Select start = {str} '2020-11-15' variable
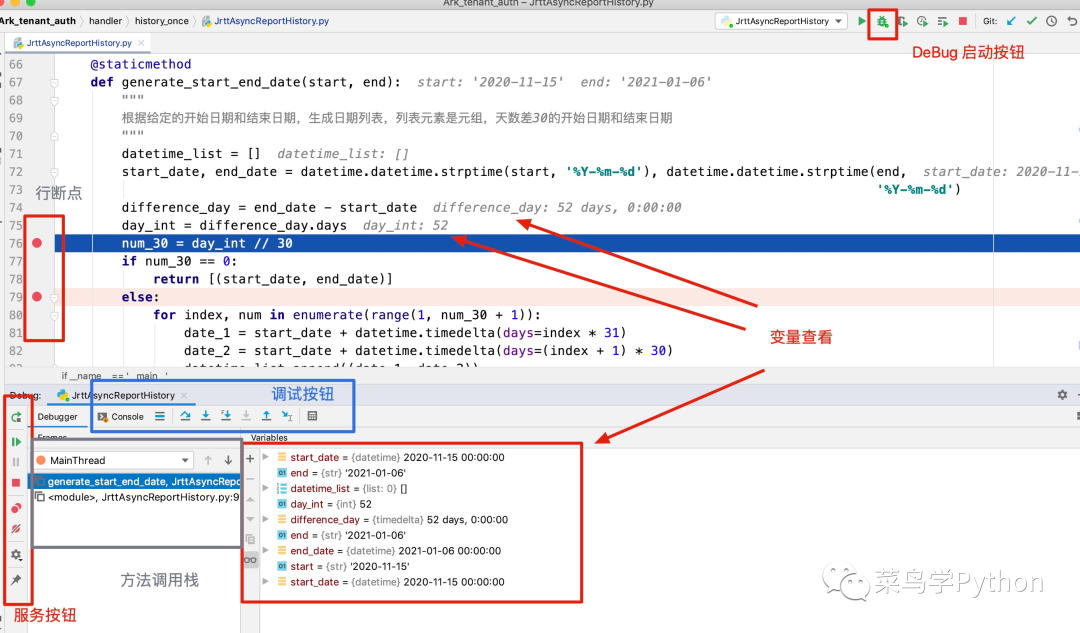 click(x=343, y=566)
